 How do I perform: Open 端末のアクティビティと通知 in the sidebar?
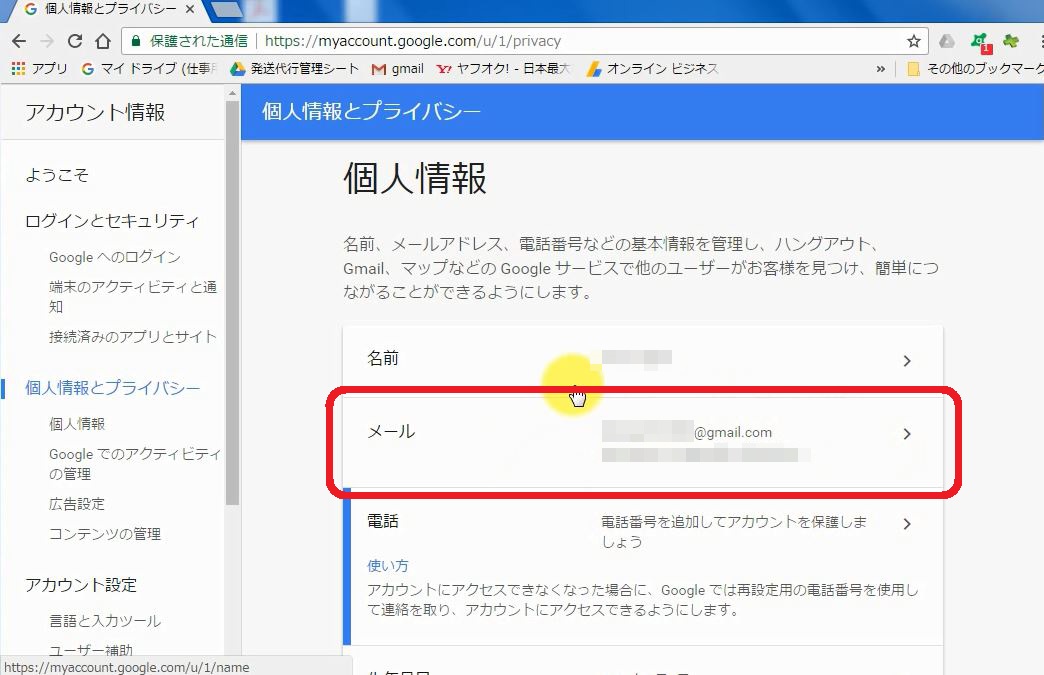click(133, 297)
